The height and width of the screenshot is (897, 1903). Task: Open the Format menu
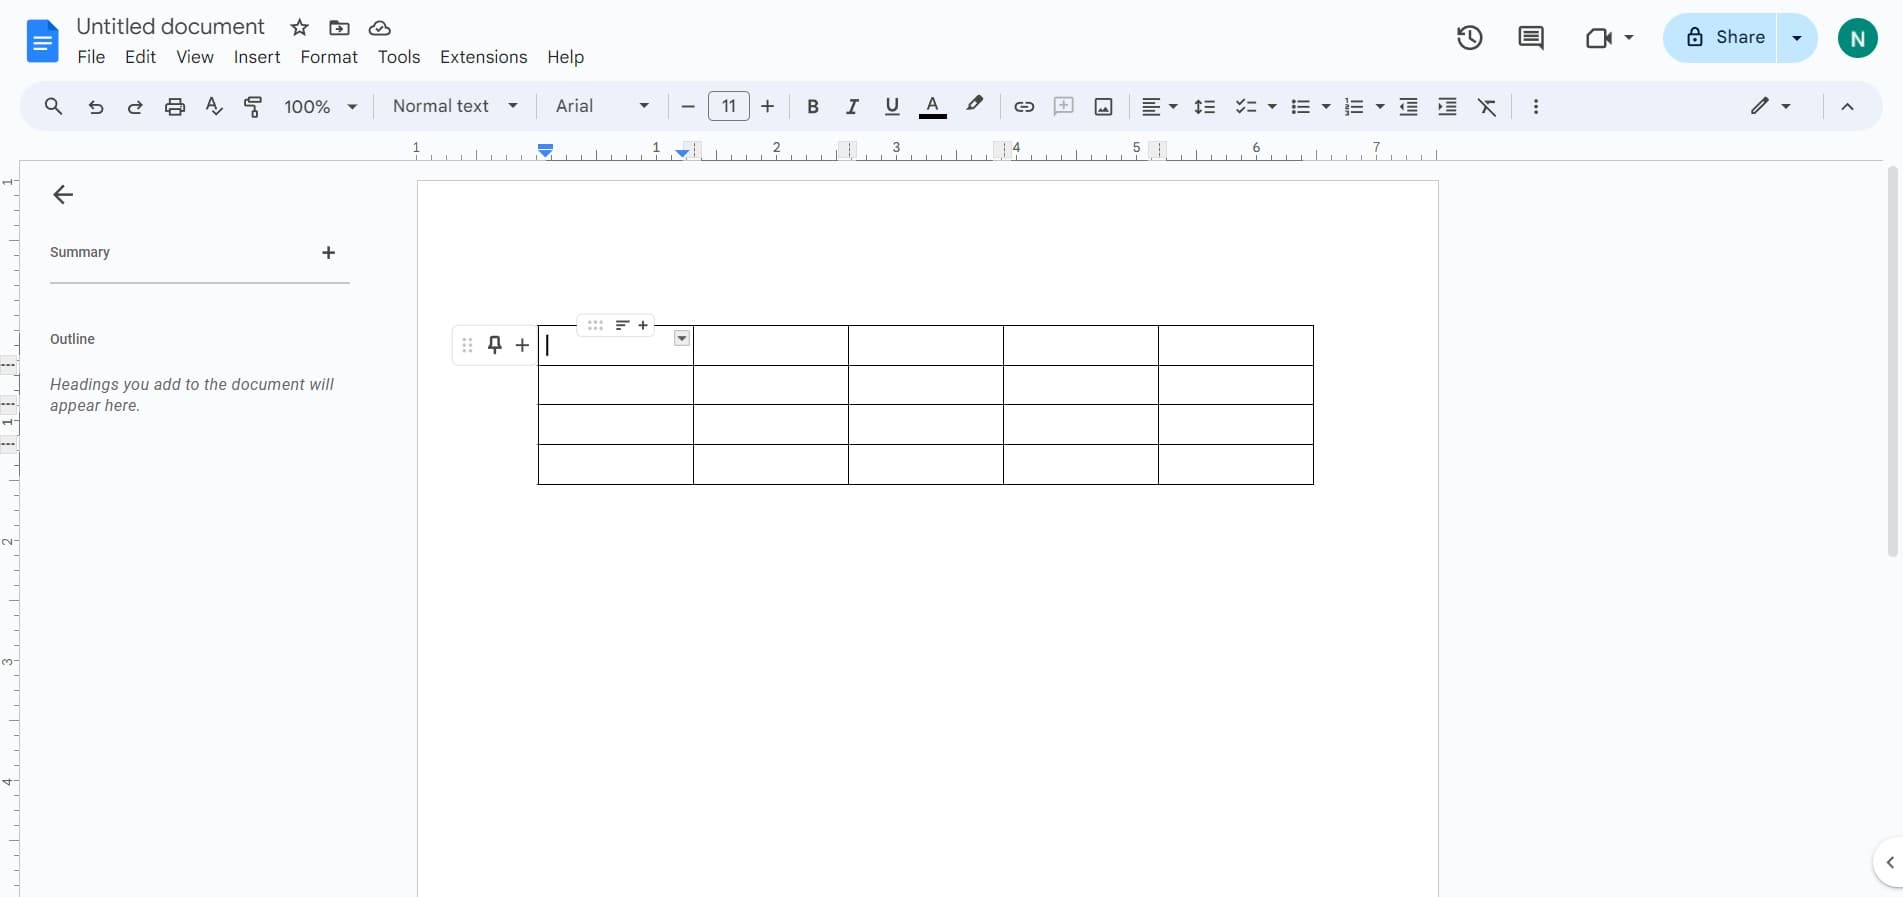click(x=329, y=57)
